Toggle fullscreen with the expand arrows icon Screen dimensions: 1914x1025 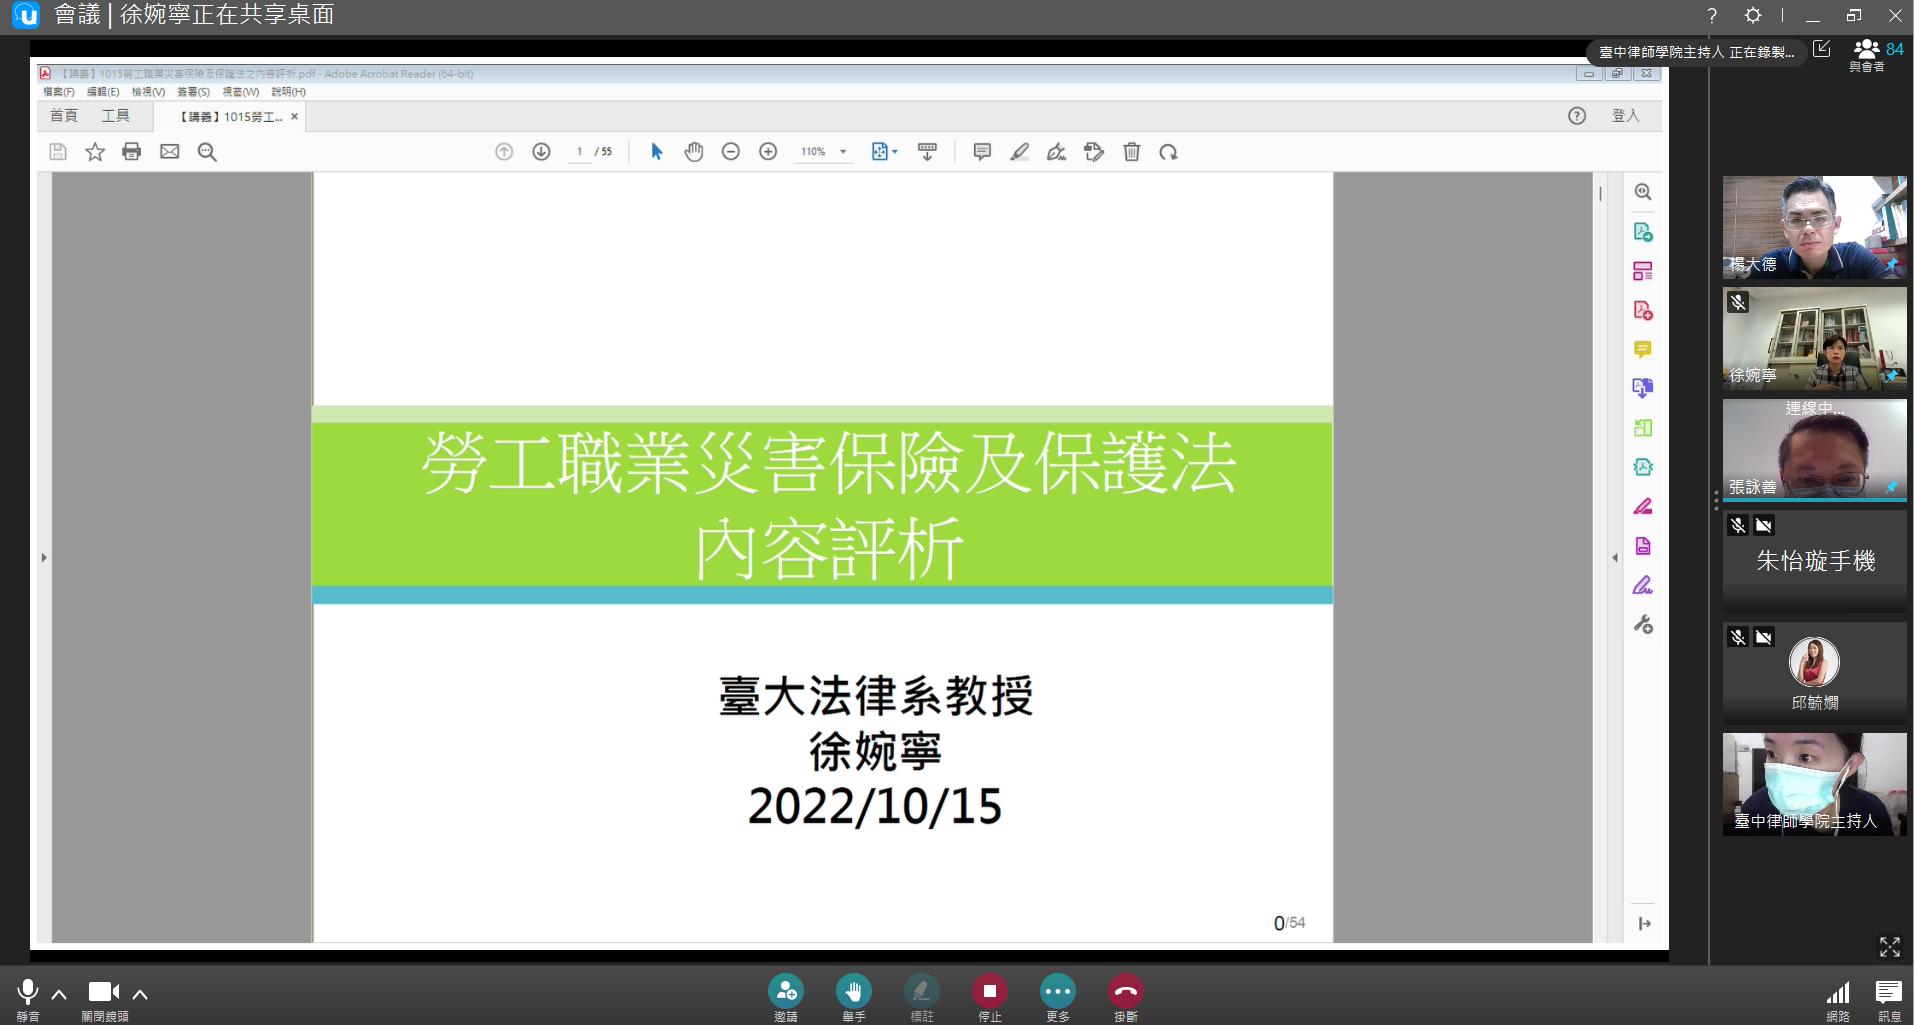click(1889, 946)
